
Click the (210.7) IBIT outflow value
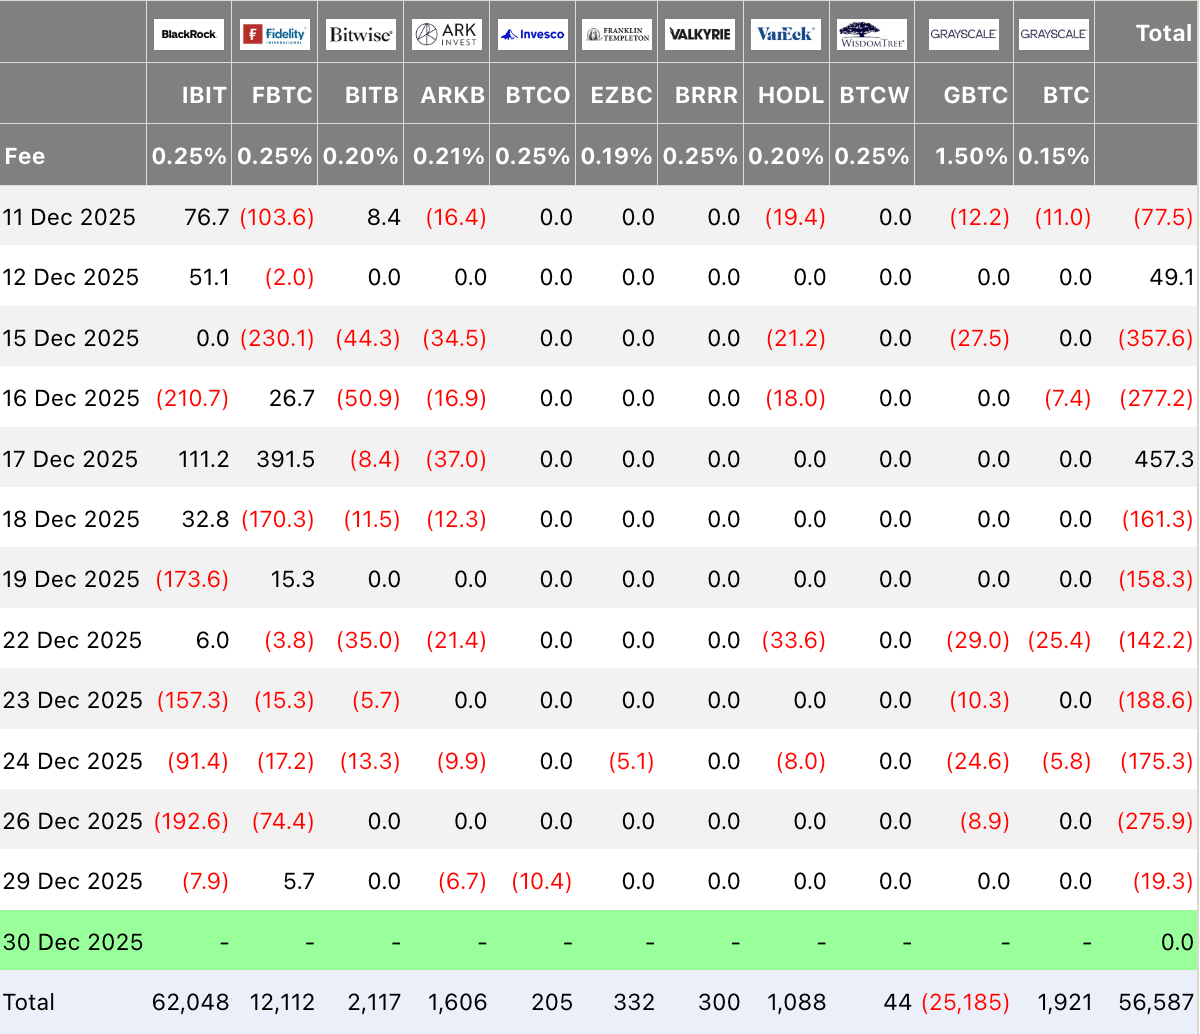pyautogui.click(x=192, y=398)
